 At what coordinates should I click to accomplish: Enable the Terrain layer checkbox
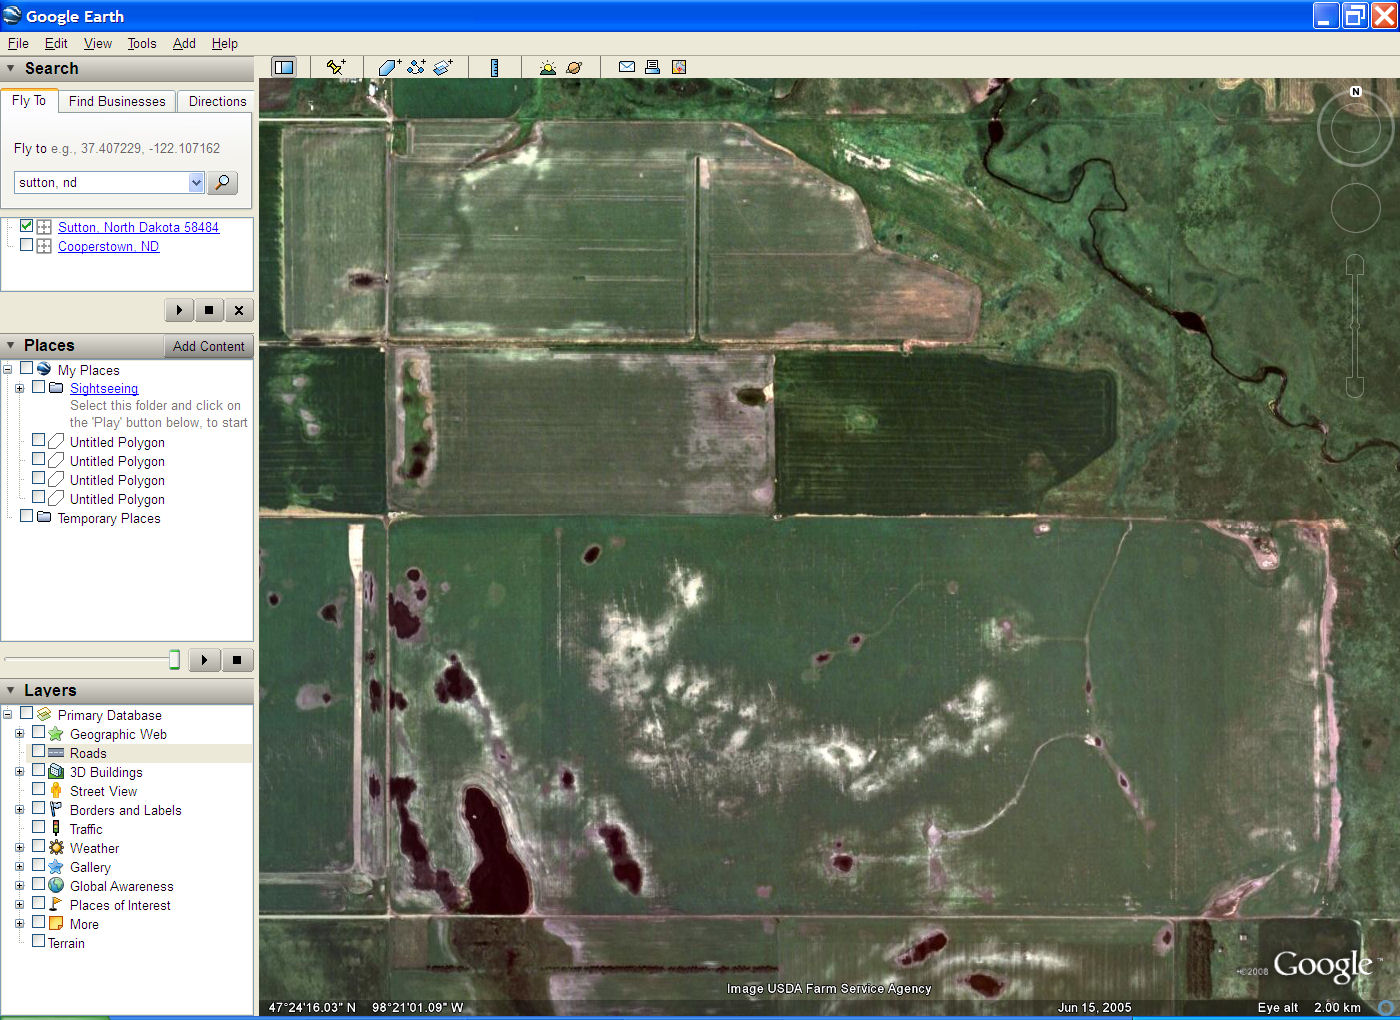pos(39,941)
